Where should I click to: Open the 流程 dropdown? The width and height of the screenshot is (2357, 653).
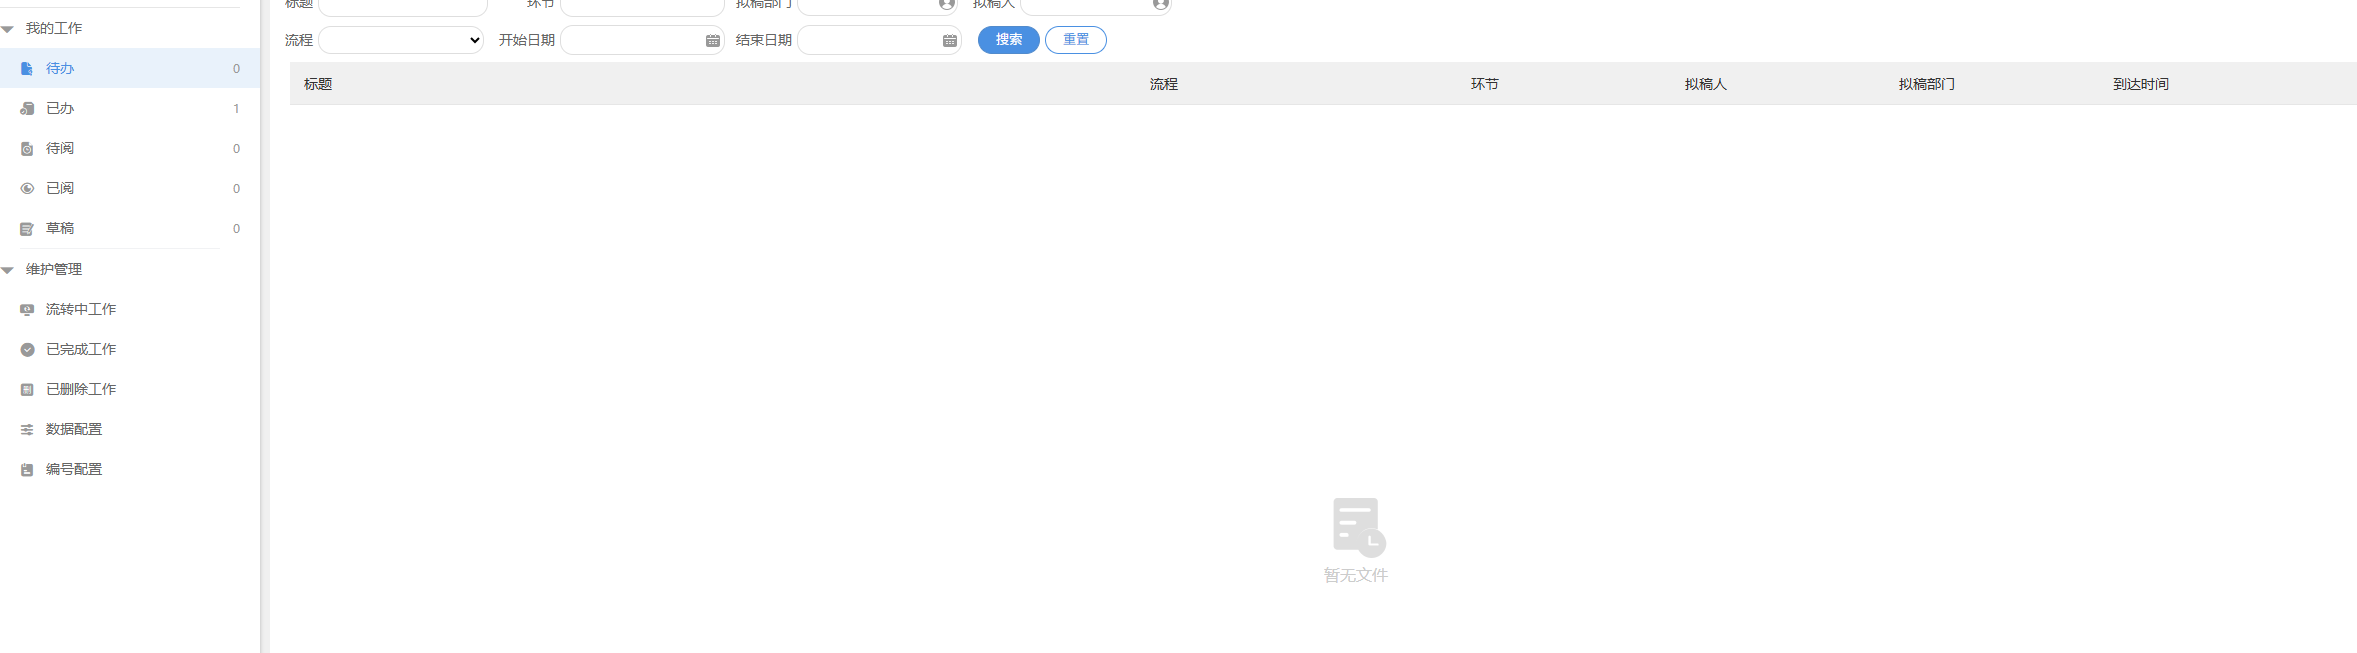click(401, 40)
